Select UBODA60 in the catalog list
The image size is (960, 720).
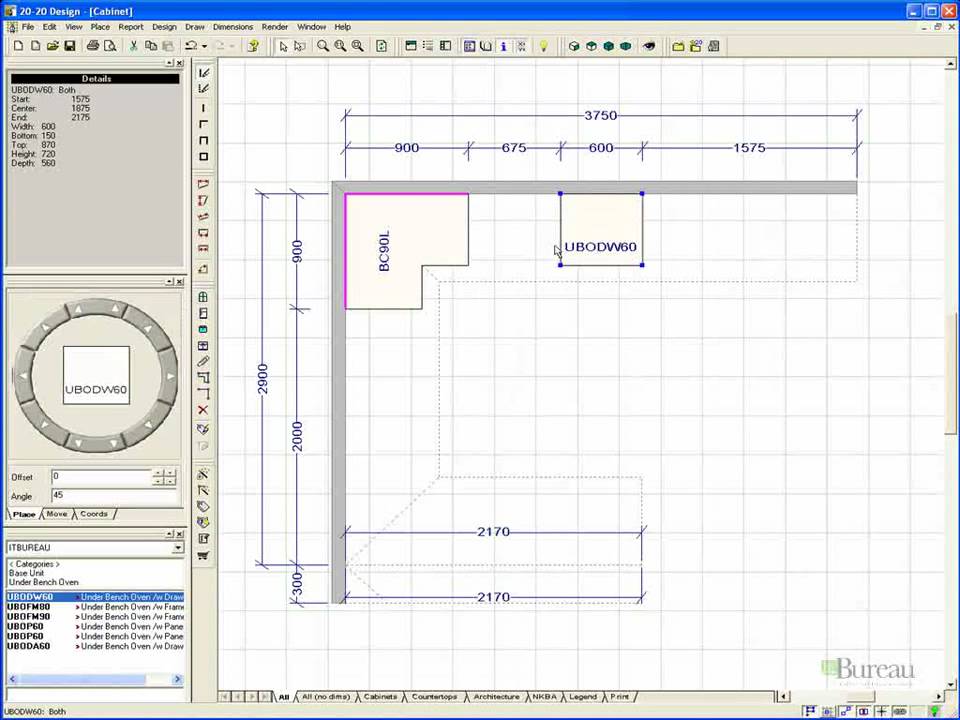pyautogui.click(x=95, y=646)
